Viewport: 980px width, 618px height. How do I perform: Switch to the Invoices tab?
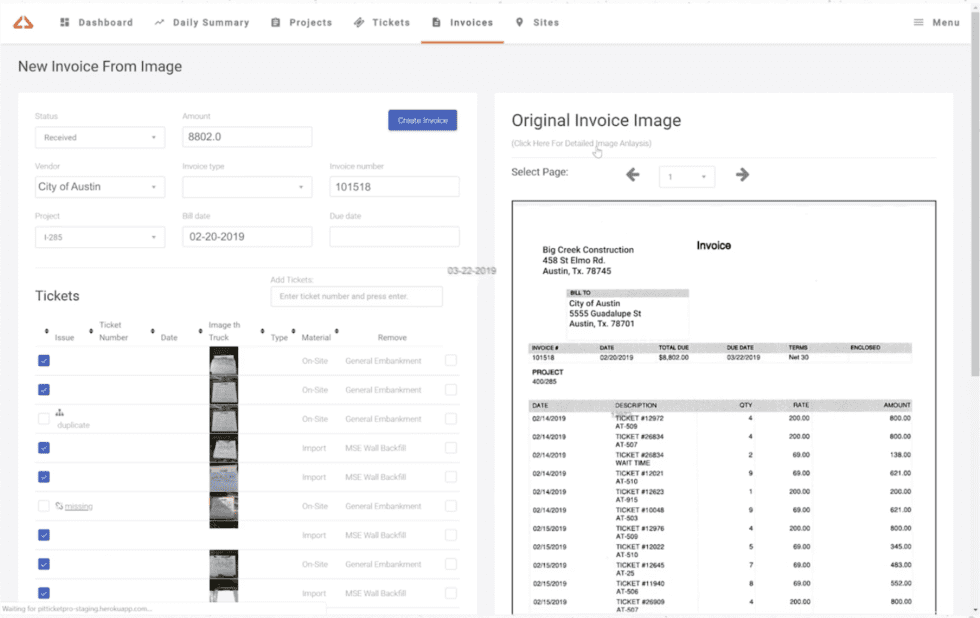click(x=462, y=22)
